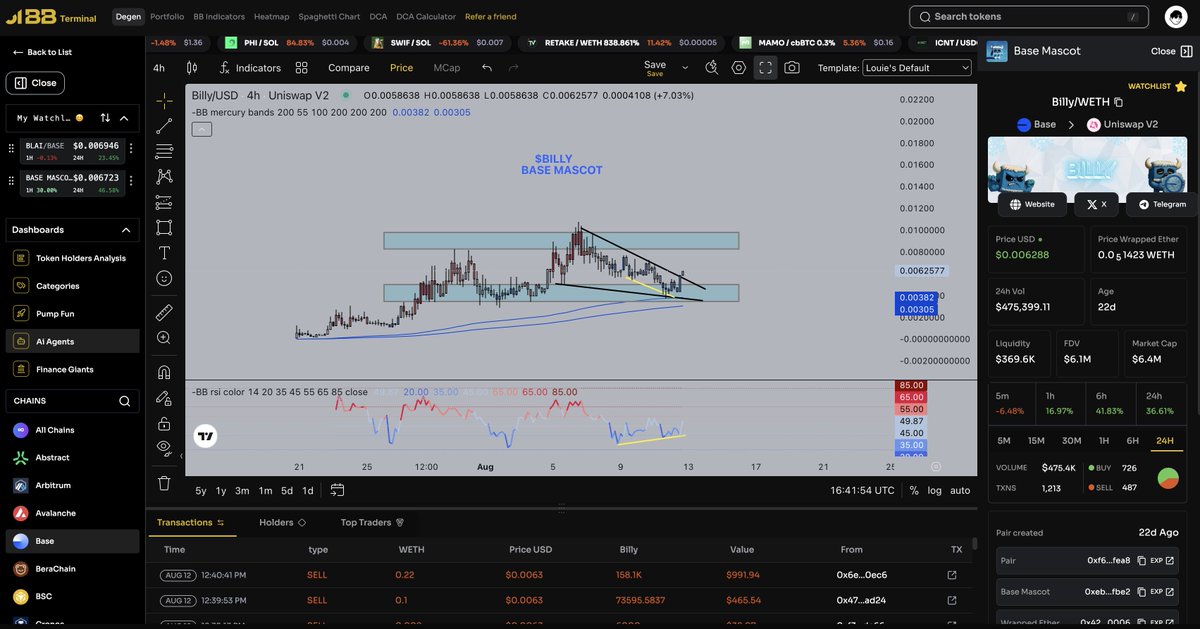The height and width of the screenshot is (629, 1200).
Task: Click the Search tokens field
Action: pyautogui.click(x=1027, y=17)
